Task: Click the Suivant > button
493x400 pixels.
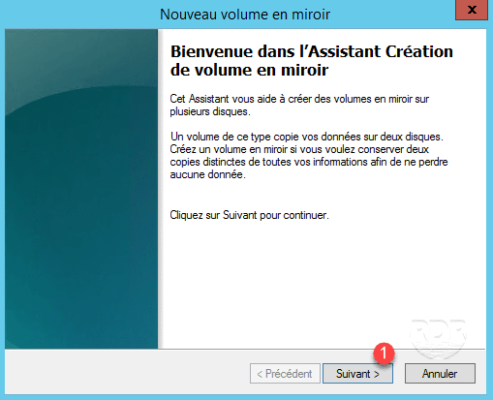Action: tap(358, 373)
